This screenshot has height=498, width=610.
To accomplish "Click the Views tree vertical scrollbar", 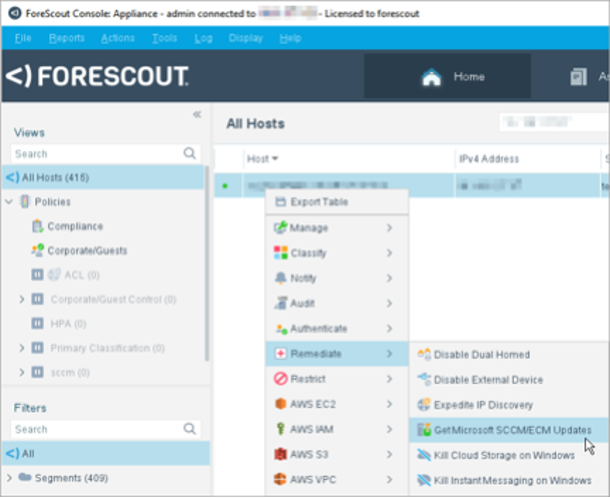I will point(207,263).
